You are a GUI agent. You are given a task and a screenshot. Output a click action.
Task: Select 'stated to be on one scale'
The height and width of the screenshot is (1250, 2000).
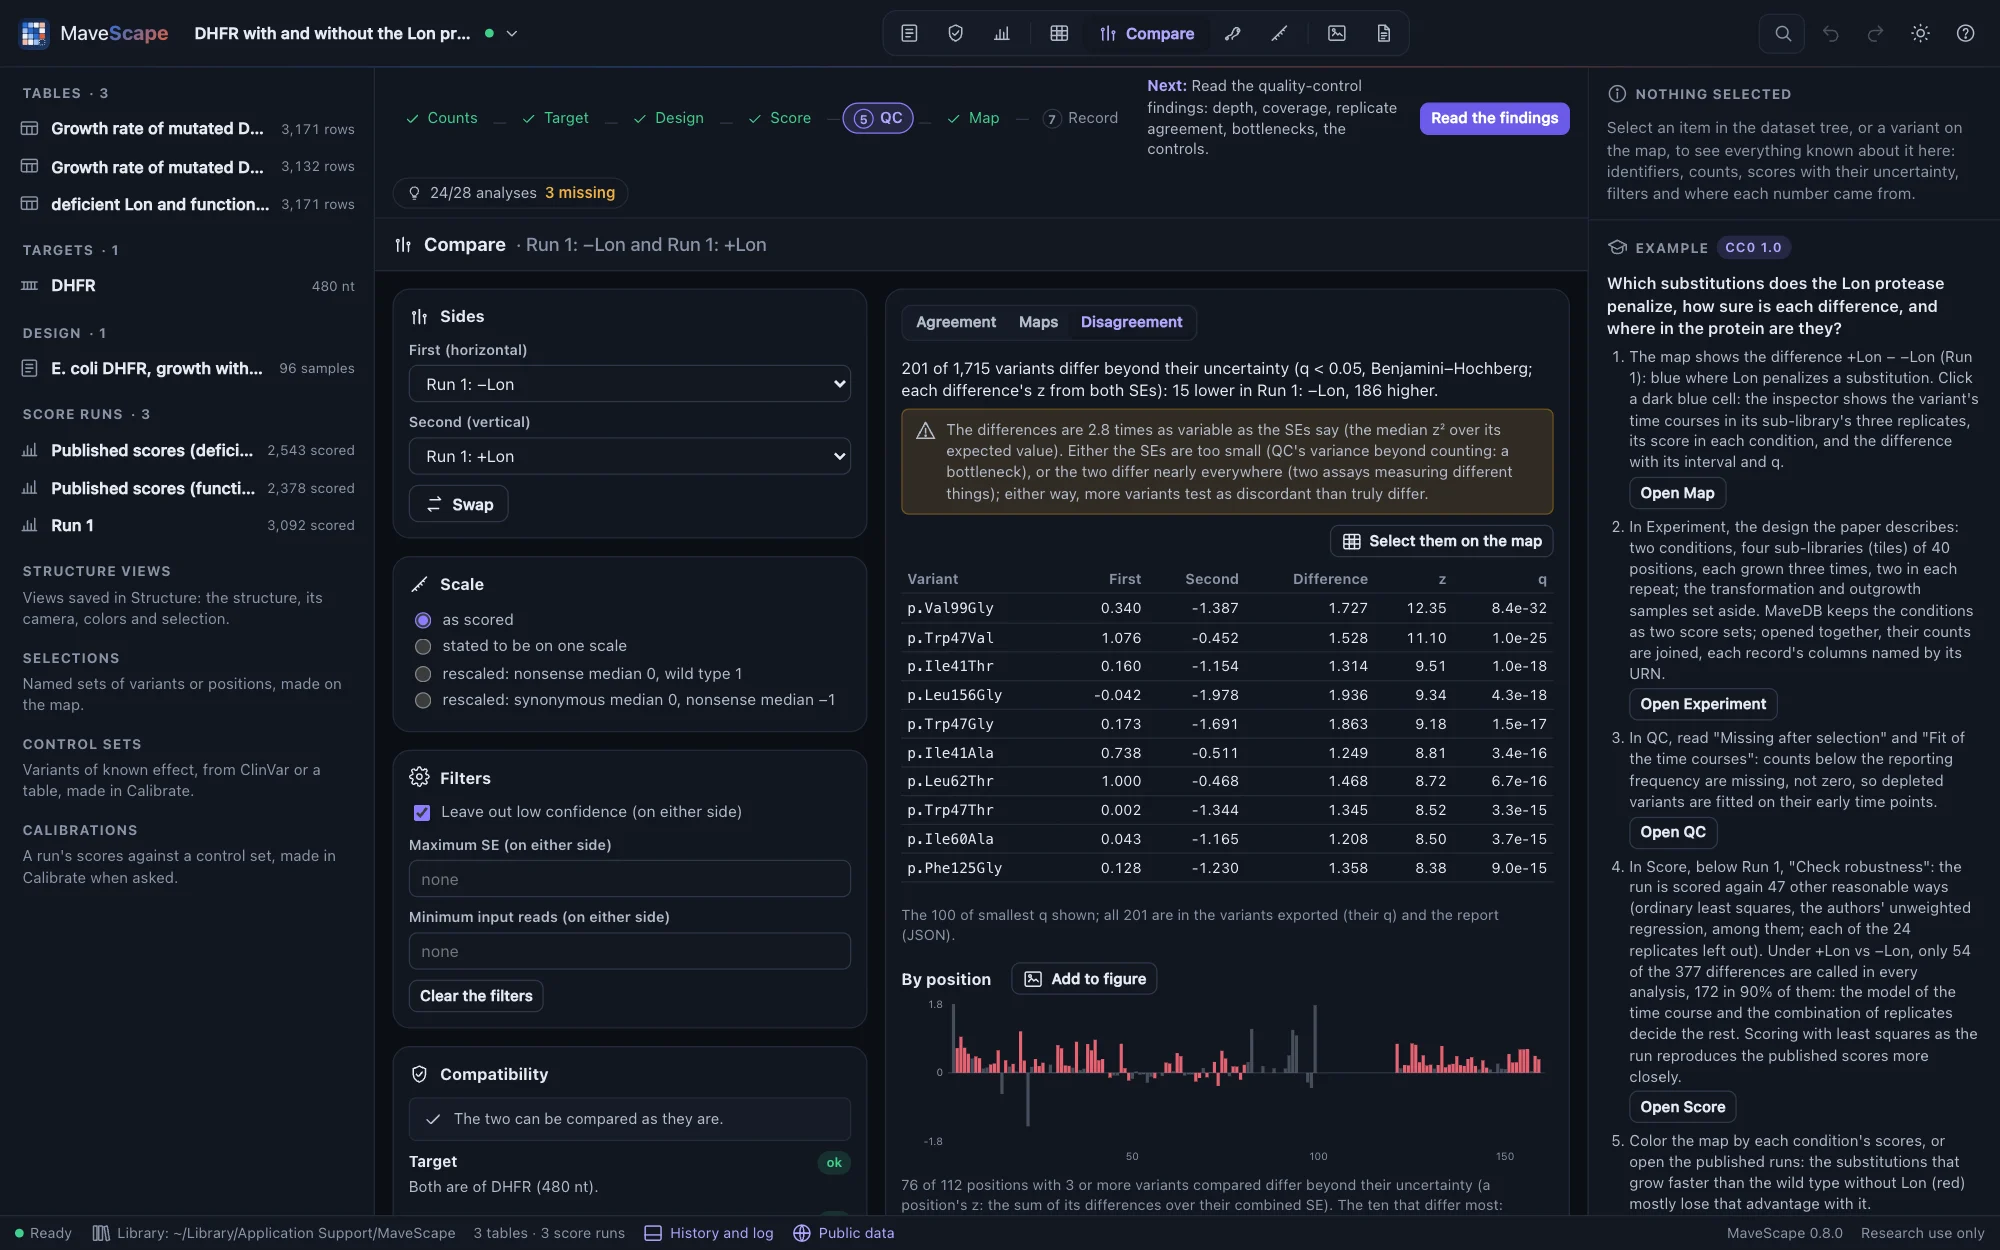click(x=423, y=646)
